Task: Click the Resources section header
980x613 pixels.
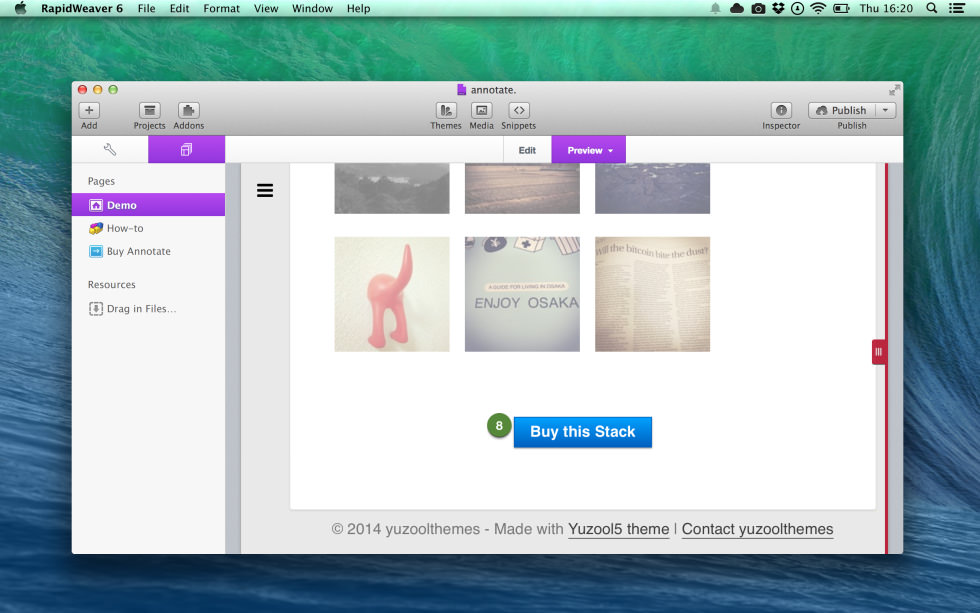Action: click(x=111, y=284)
